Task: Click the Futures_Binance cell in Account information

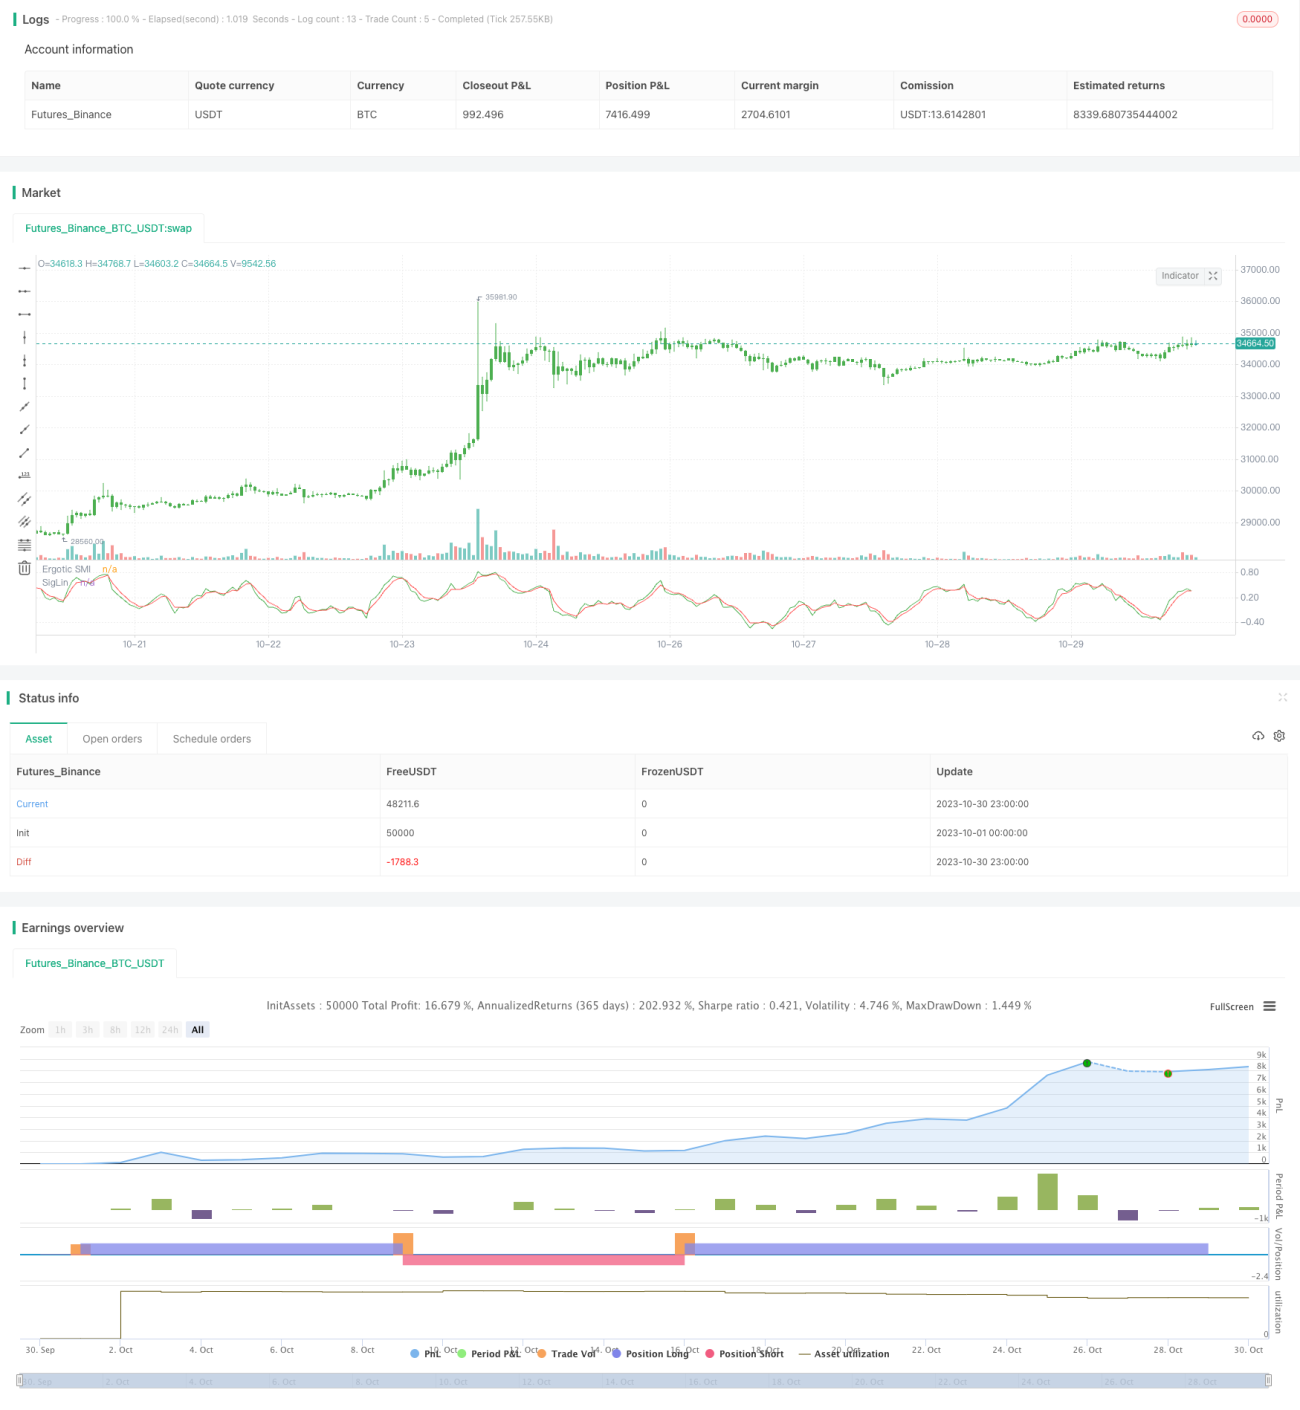Action: (71, 115)
